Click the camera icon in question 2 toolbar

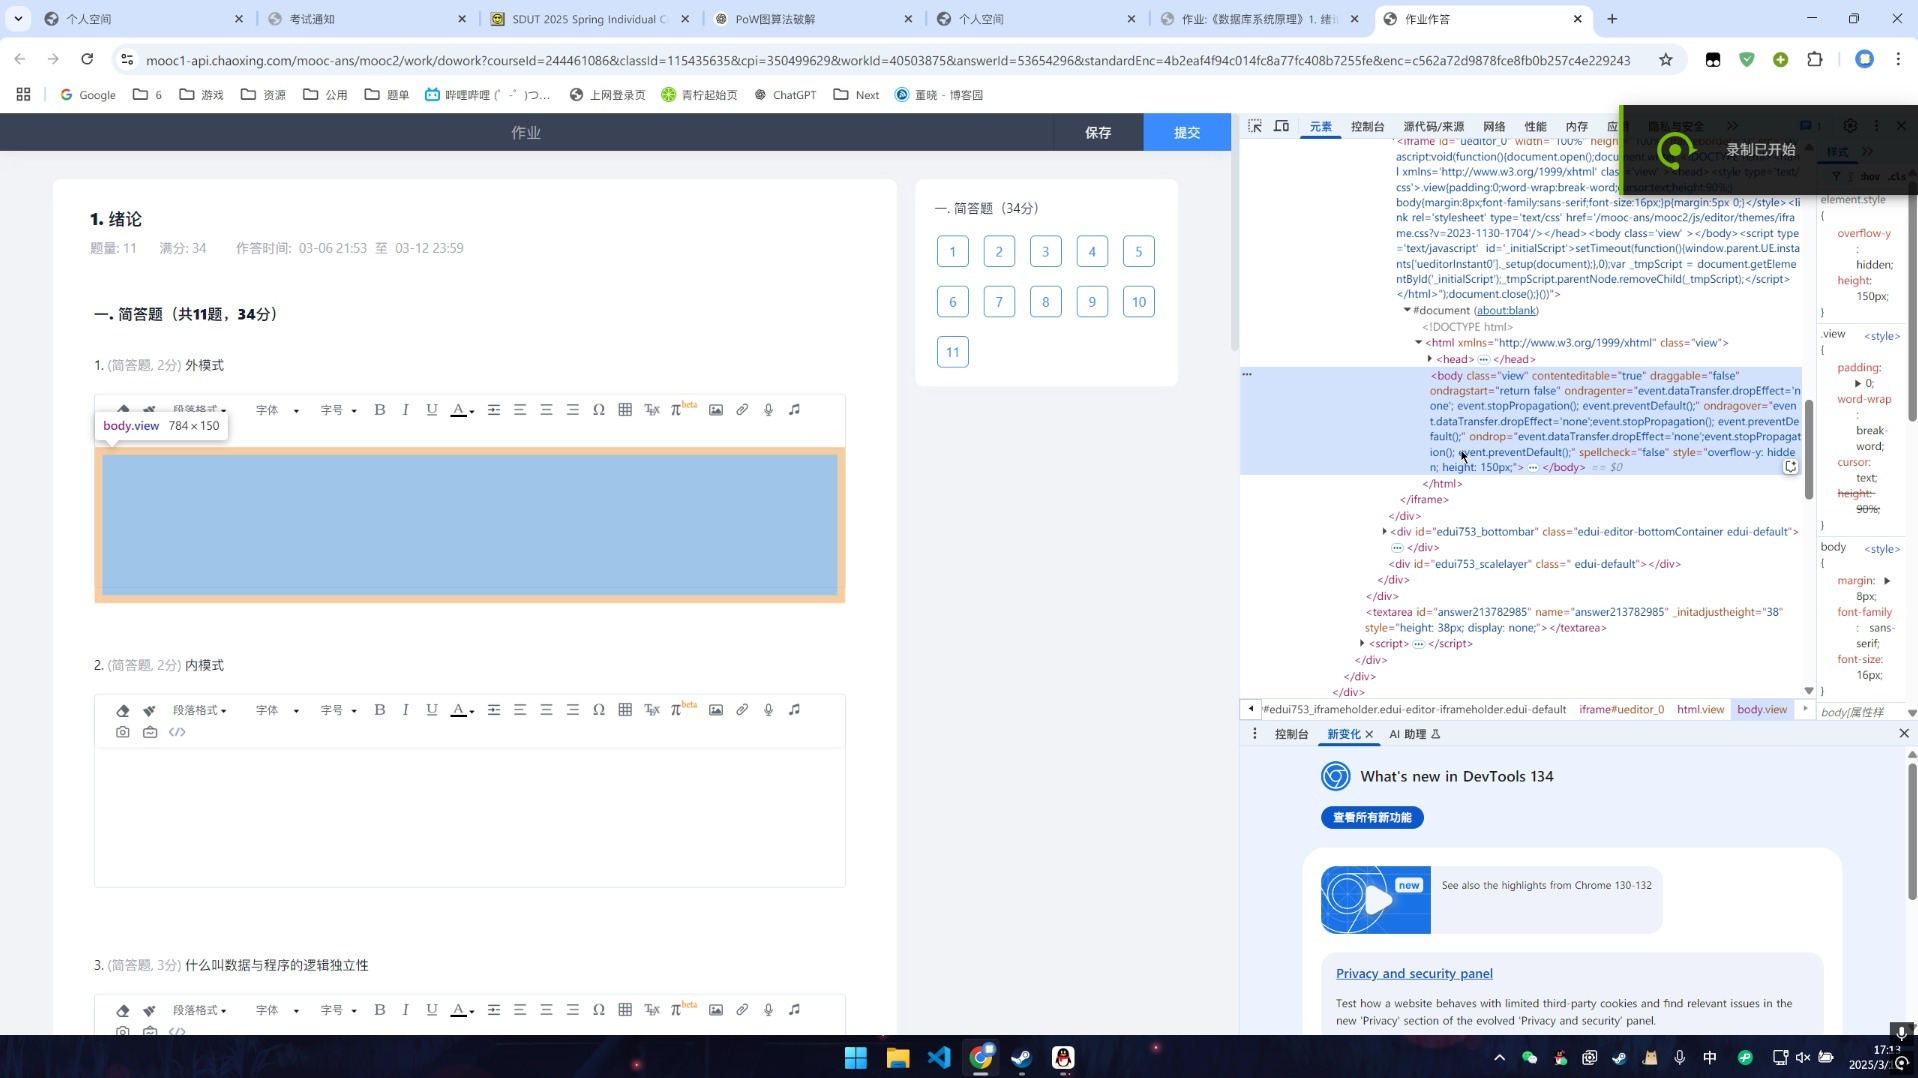pos(123,732)
